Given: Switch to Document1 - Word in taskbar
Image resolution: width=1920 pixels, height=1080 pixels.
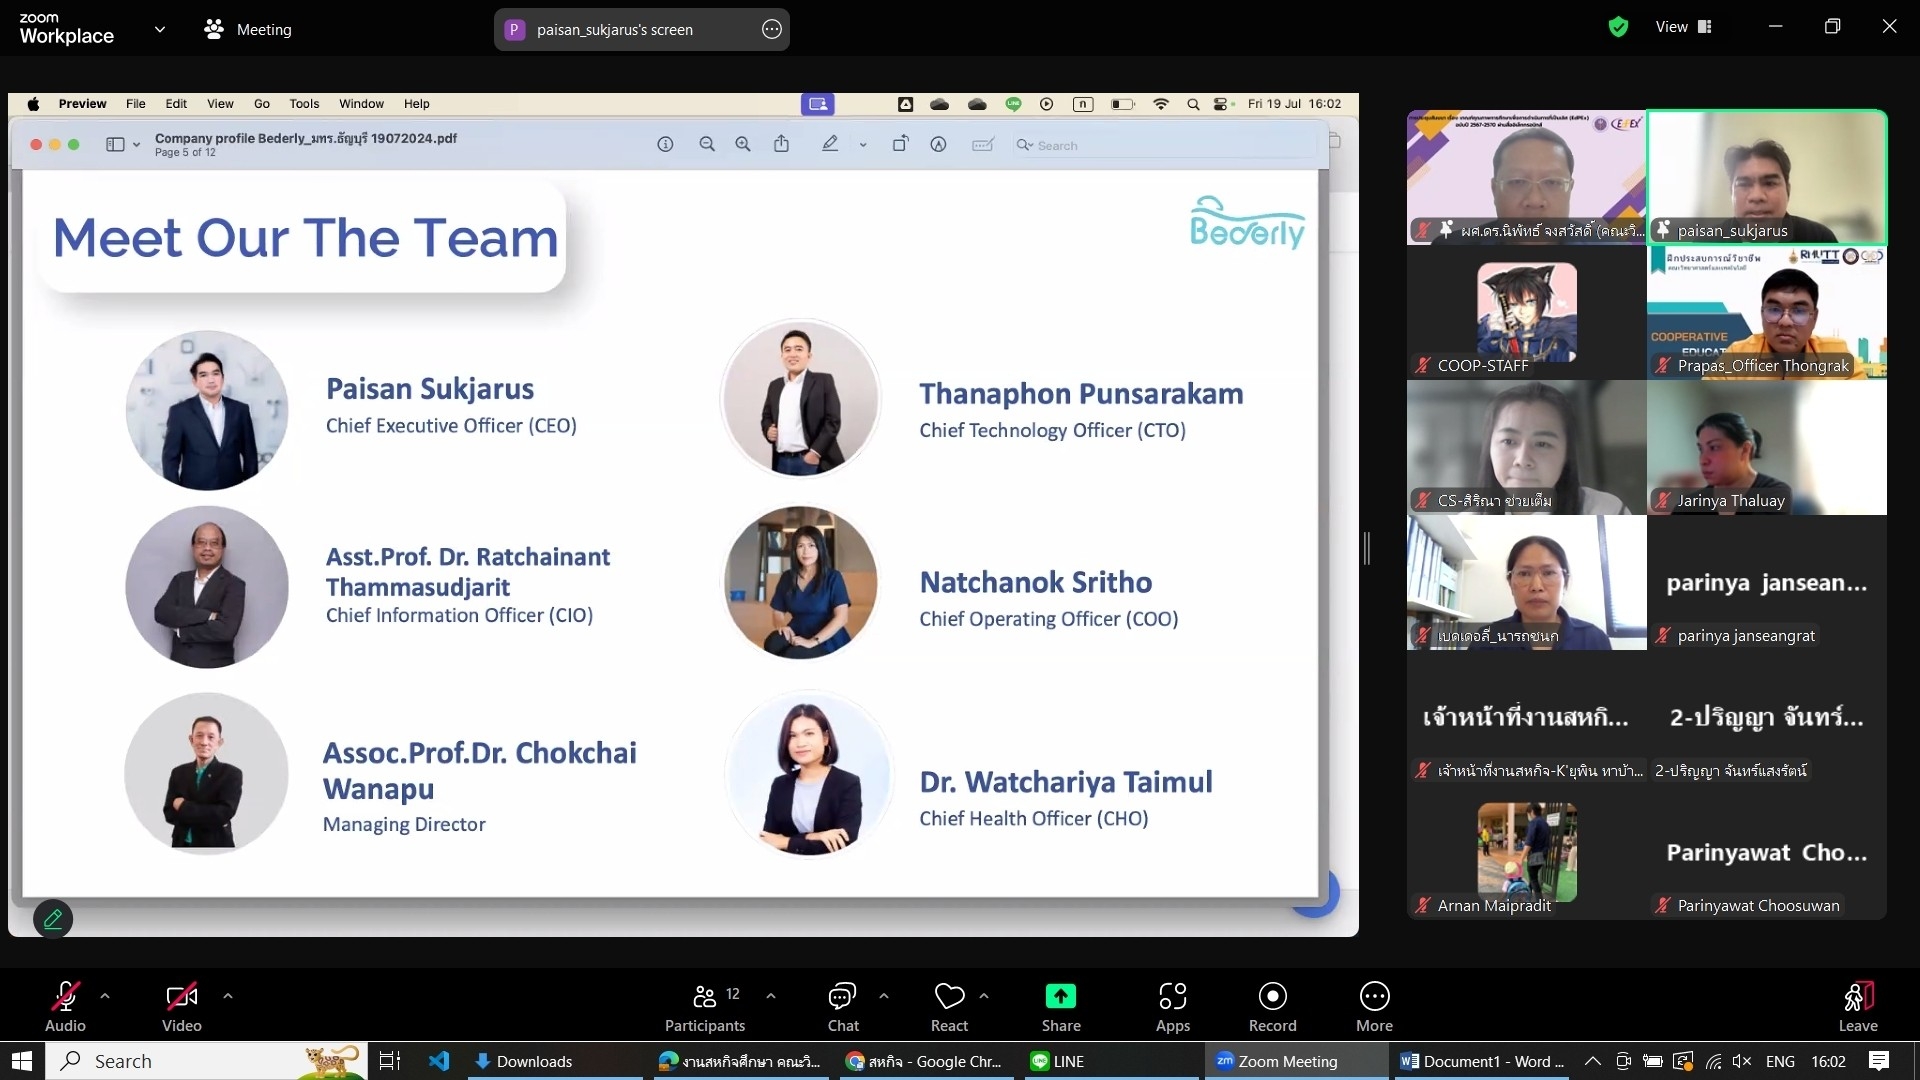Looking at the screenshot, I should point(1482,1061).
